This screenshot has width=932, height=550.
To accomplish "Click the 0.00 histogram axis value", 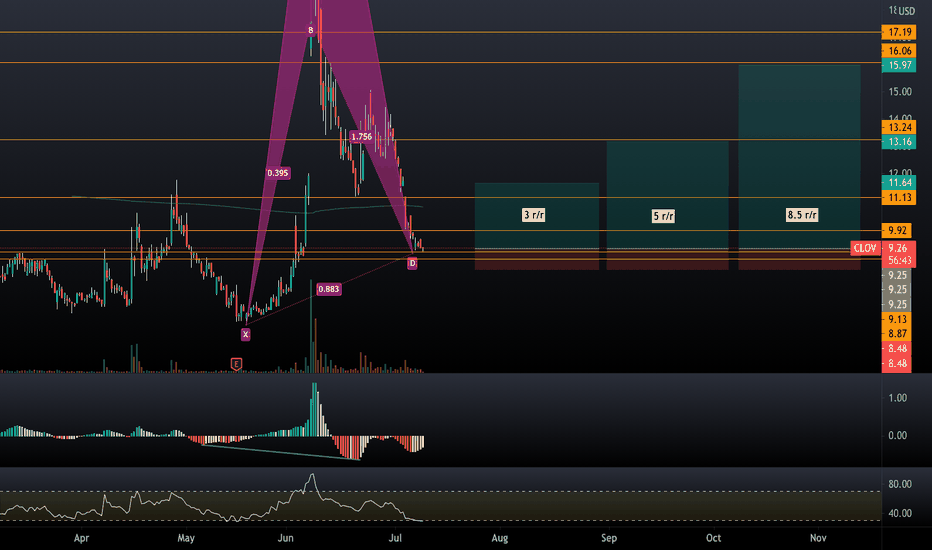I will 897,435.
